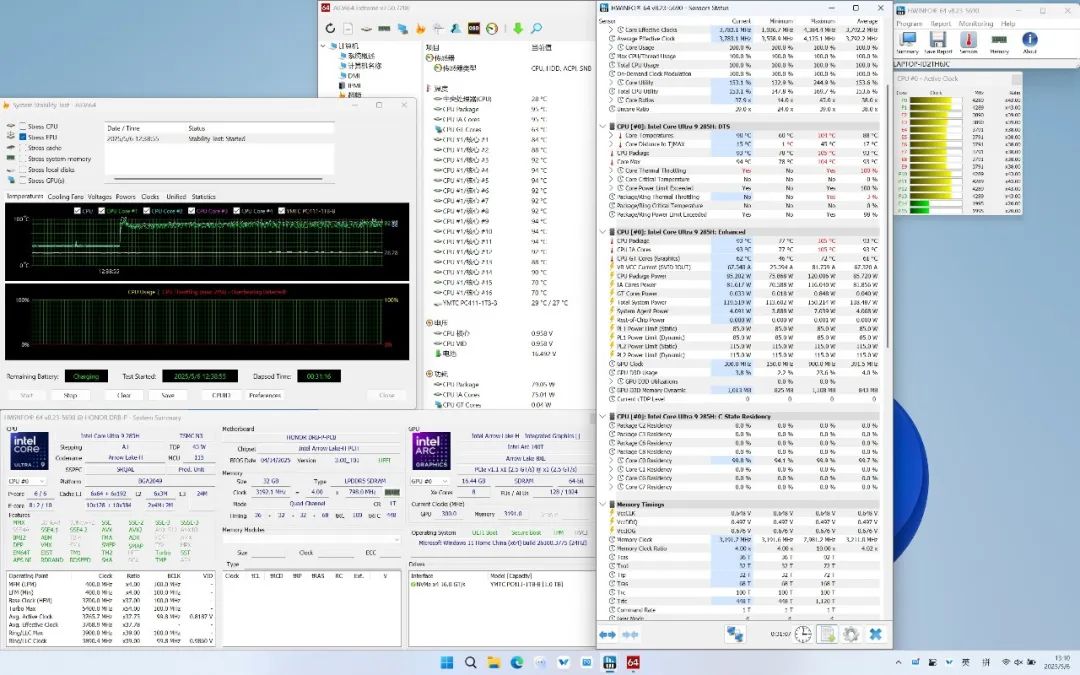
Task: Click Preferences button in stability test
Action: 265,395
